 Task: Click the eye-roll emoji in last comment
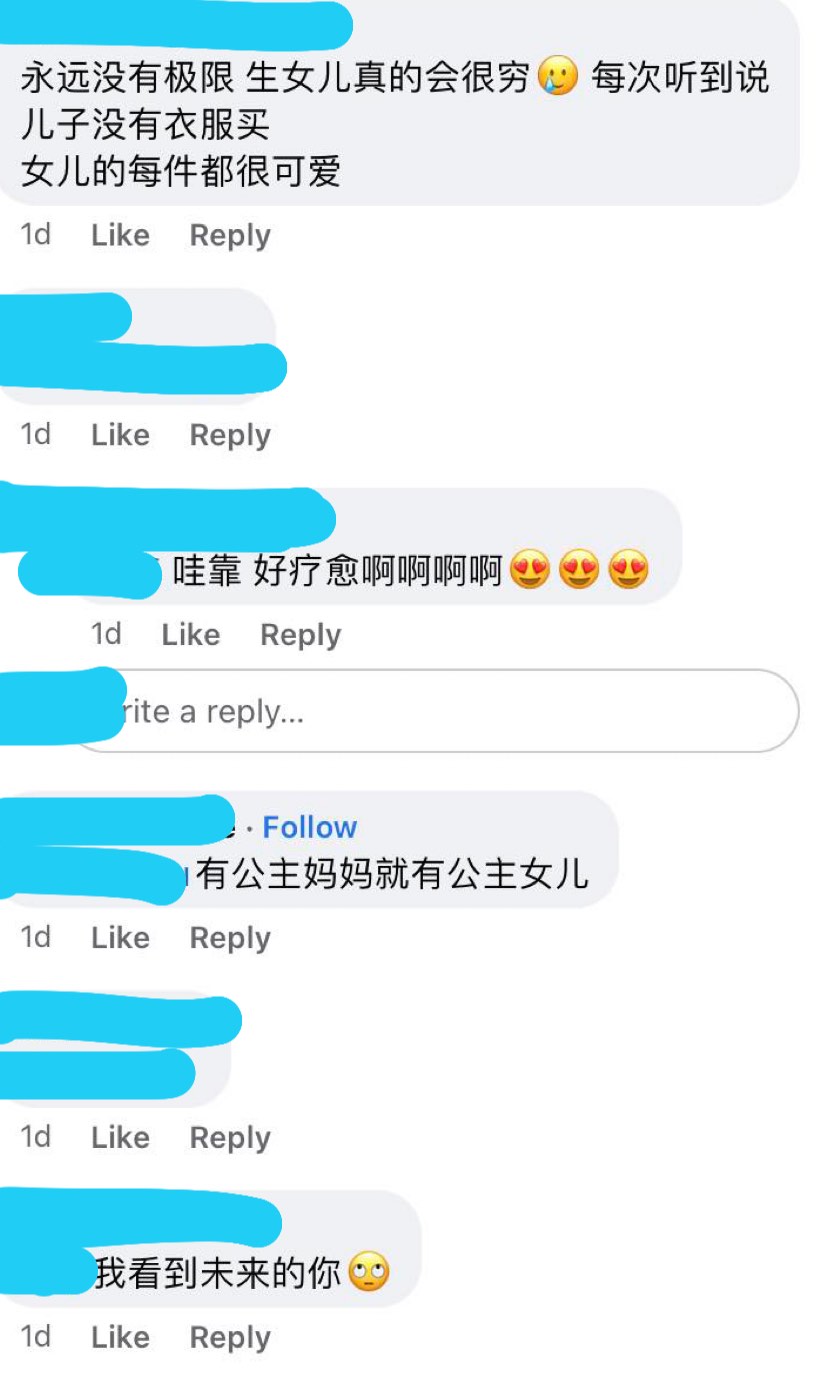click(369, 1273)
